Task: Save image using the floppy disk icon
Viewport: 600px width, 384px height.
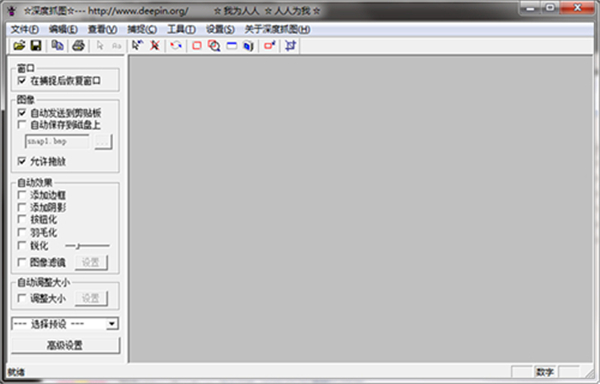Action: tap(36, 46)
